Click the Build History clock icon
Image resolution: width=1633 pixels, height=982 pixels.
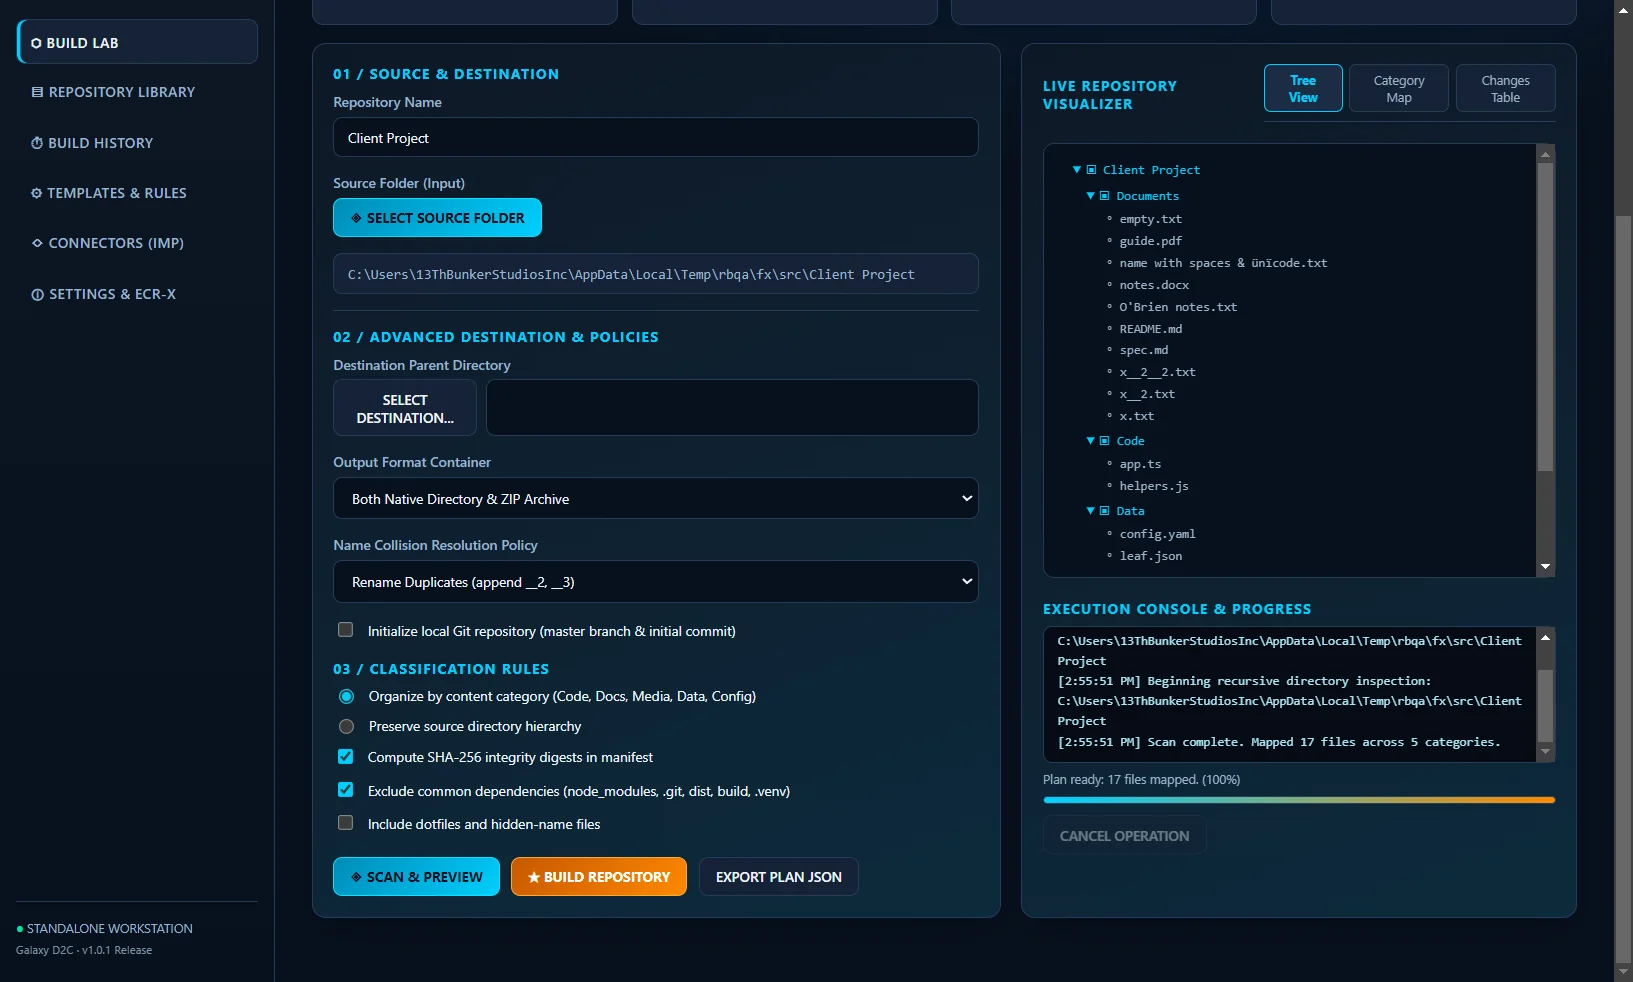pos(37,143)
